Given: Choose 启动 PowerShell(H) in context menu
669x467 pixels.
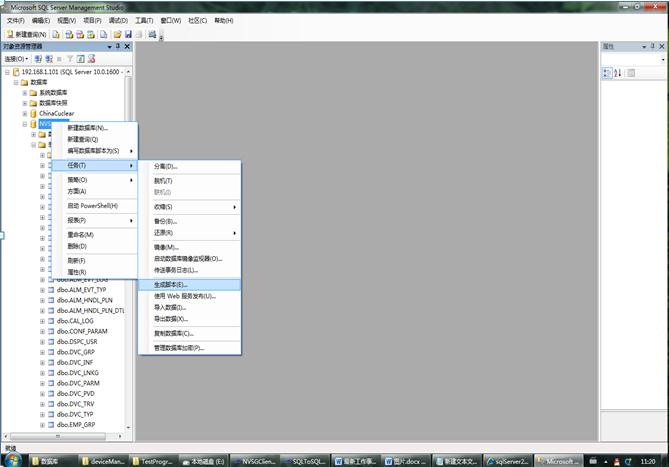Looking at the screenshot, I should click(x=94, y=206).
